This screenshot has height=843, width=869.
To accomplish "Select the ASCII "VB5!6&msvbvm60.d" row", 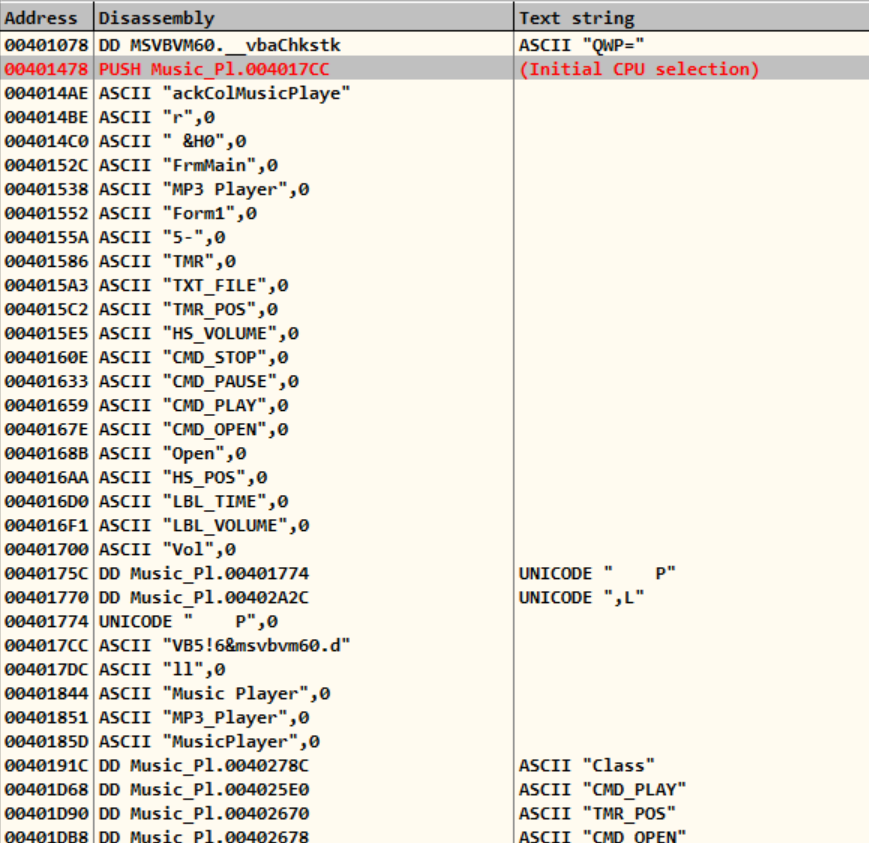I will click(434, 645).
